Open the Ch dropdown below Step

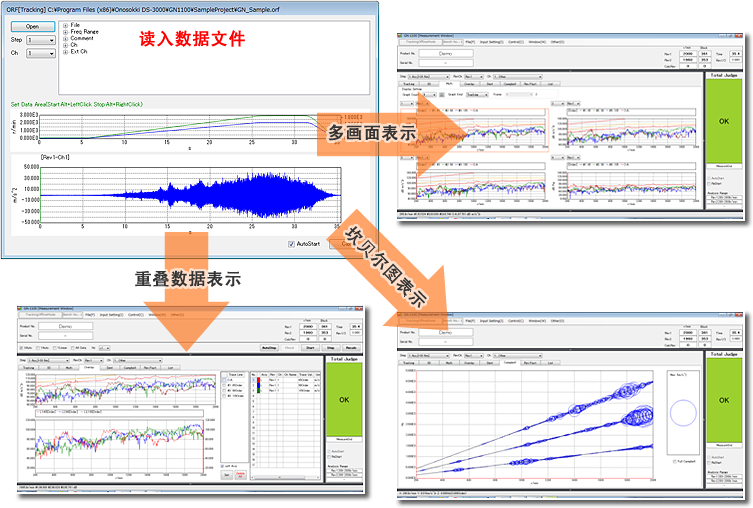pyautogui.click(x=42, y=54)
